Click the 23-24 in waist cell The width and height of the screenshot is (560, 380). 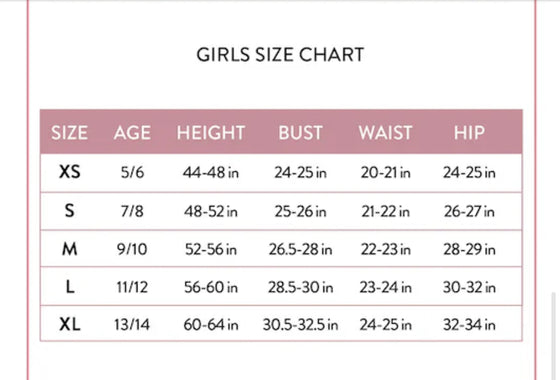click(x=385, y=287)
